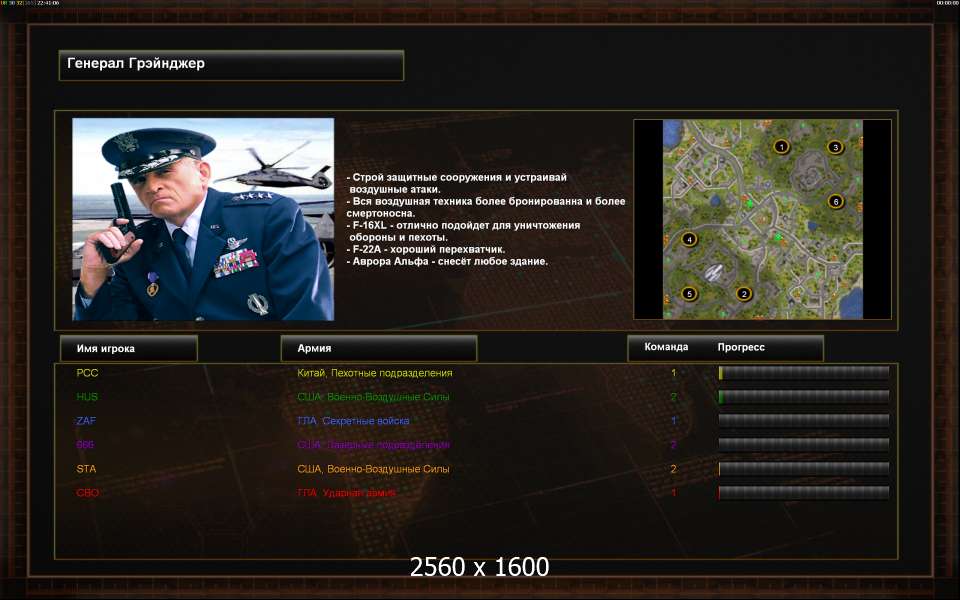Click team number for player 666
The image size is (960, 600).
673,444
